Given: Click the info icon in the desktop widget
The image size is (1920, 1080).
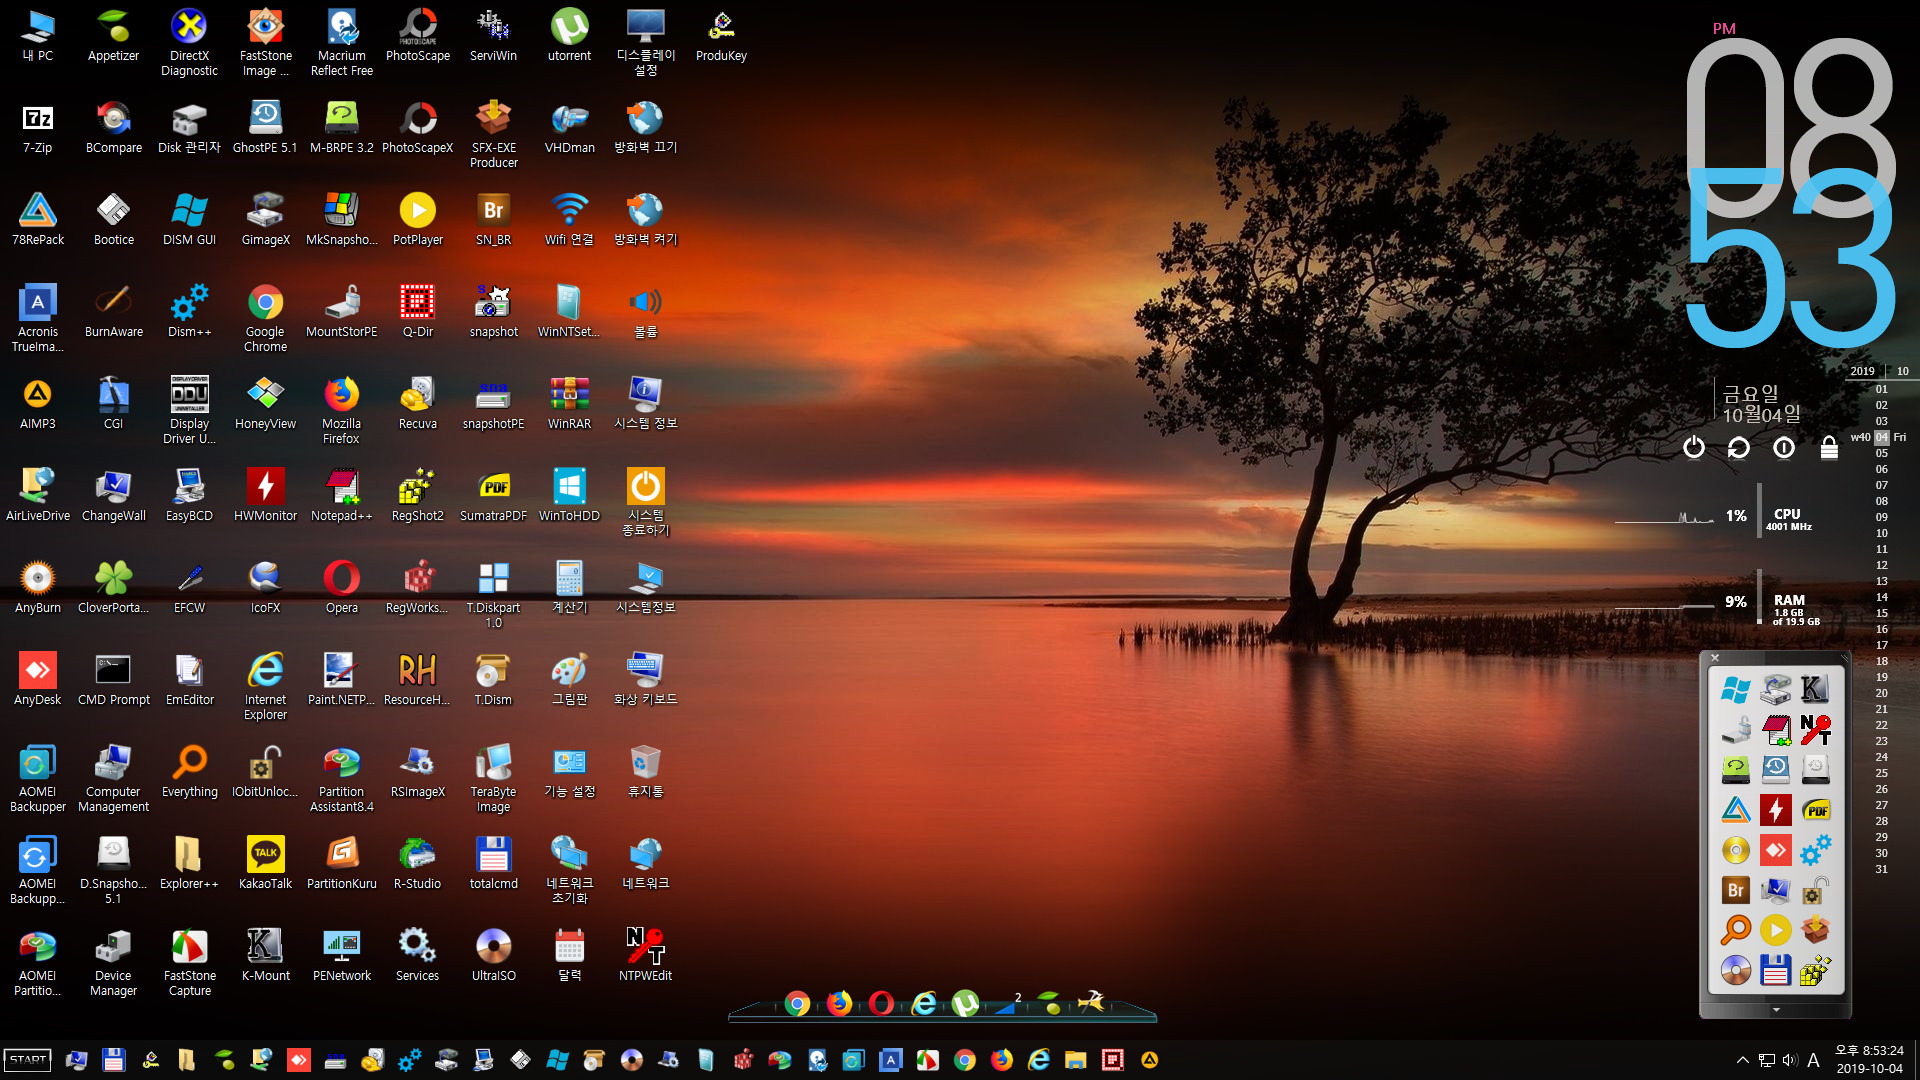Looking at the screenshot, I should 1784,447.
